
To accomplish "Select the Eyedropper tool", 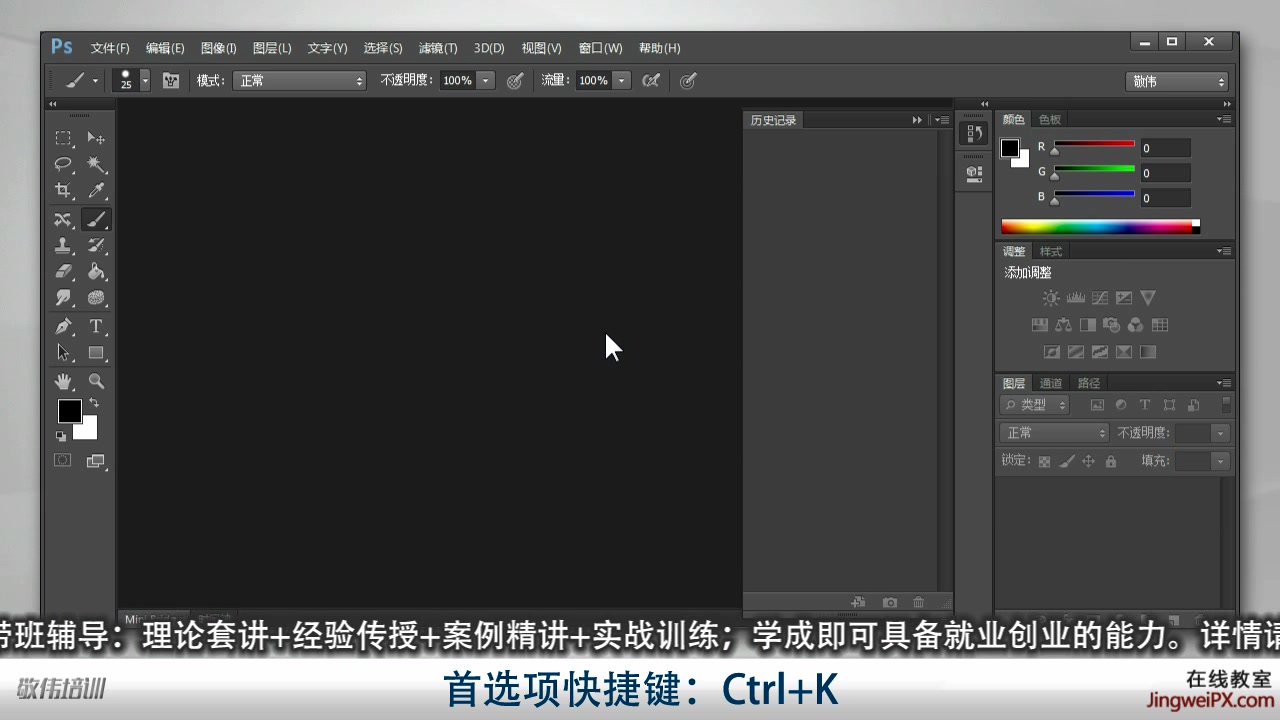I will (96, 190).
